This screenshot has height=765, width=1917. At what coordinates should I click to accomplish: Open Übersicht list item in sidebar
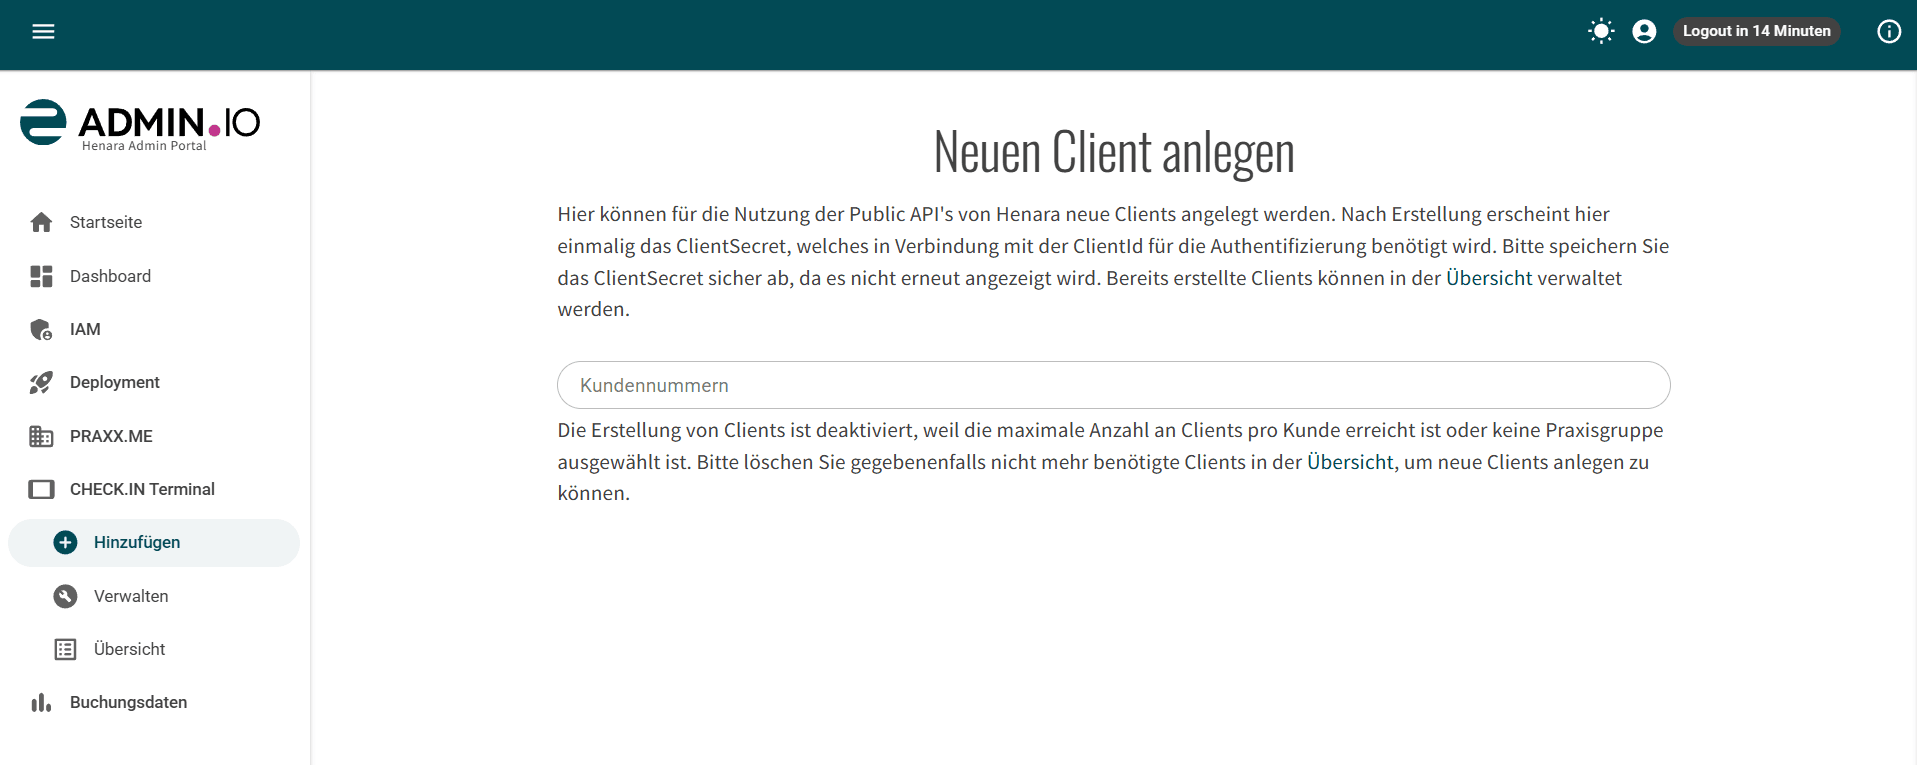point(154,649)
